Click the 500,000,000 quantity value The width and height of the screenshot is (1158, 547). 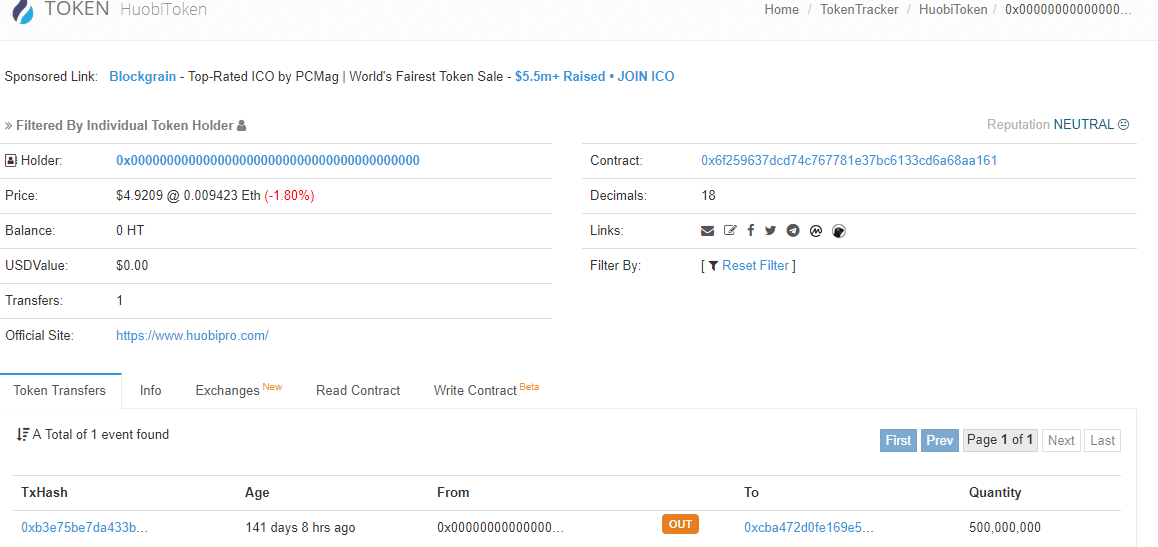[x=1005, y=528]
